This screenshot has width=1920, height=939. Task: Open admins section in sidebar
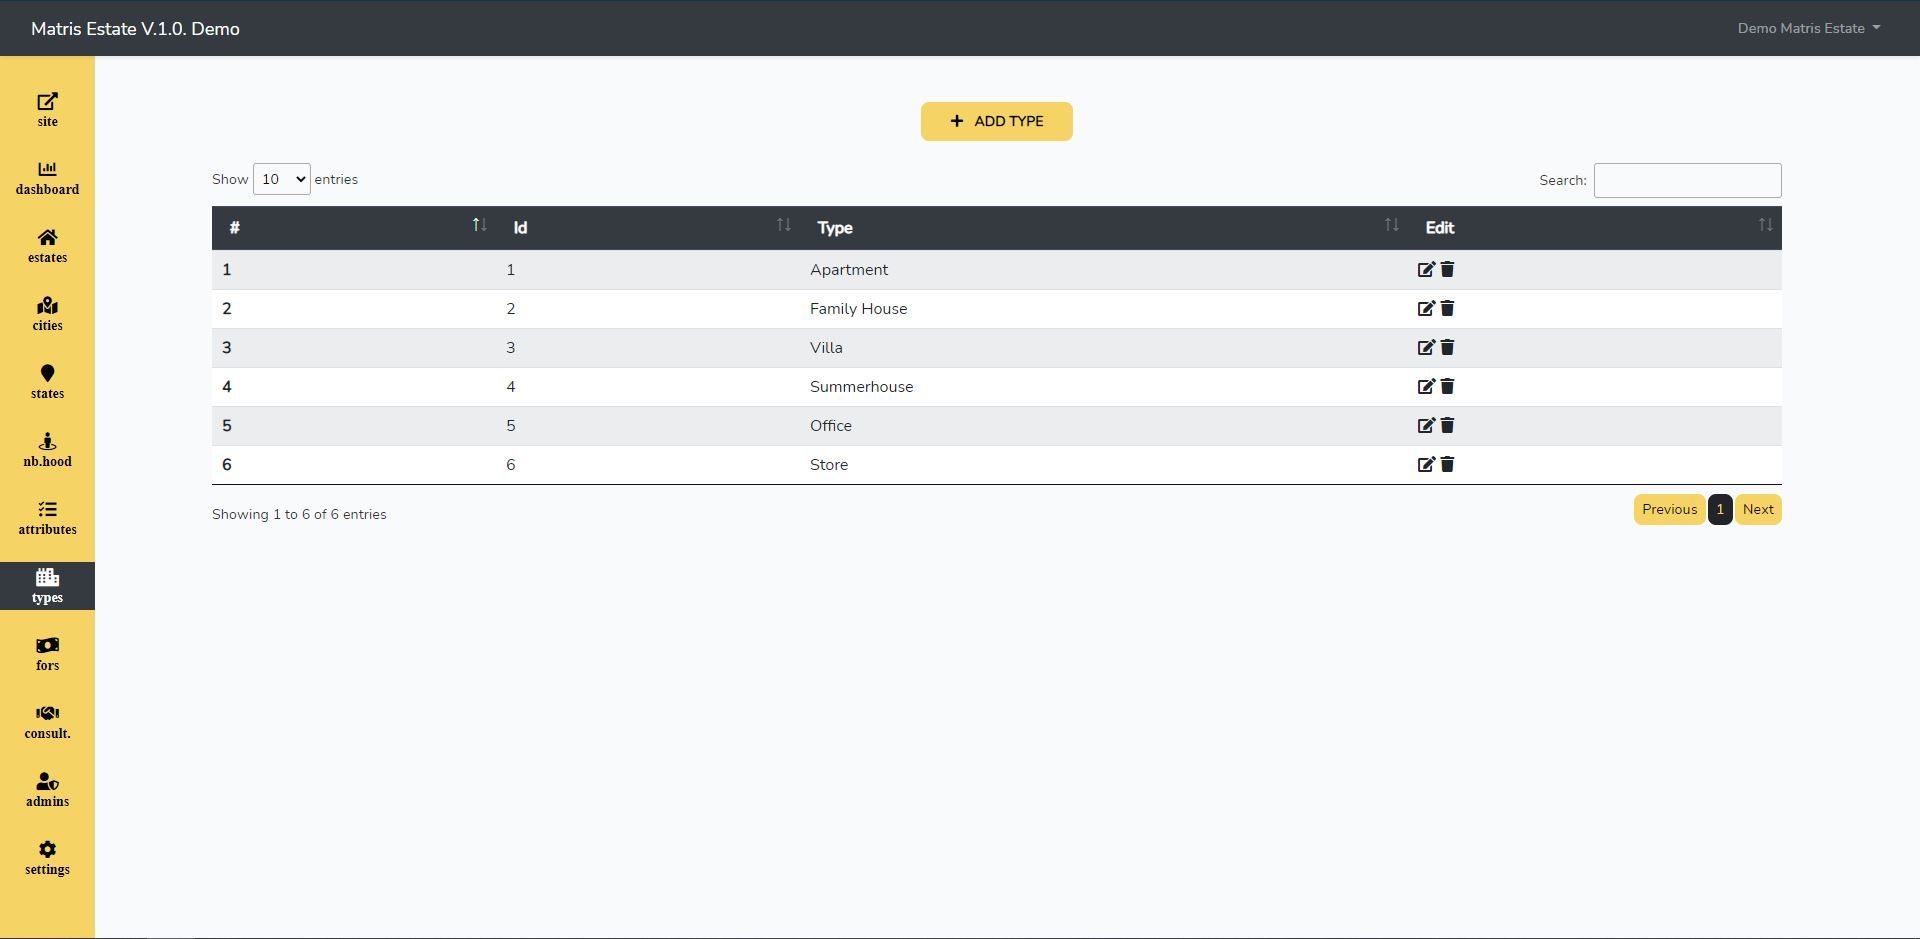(x=47, y=790)
